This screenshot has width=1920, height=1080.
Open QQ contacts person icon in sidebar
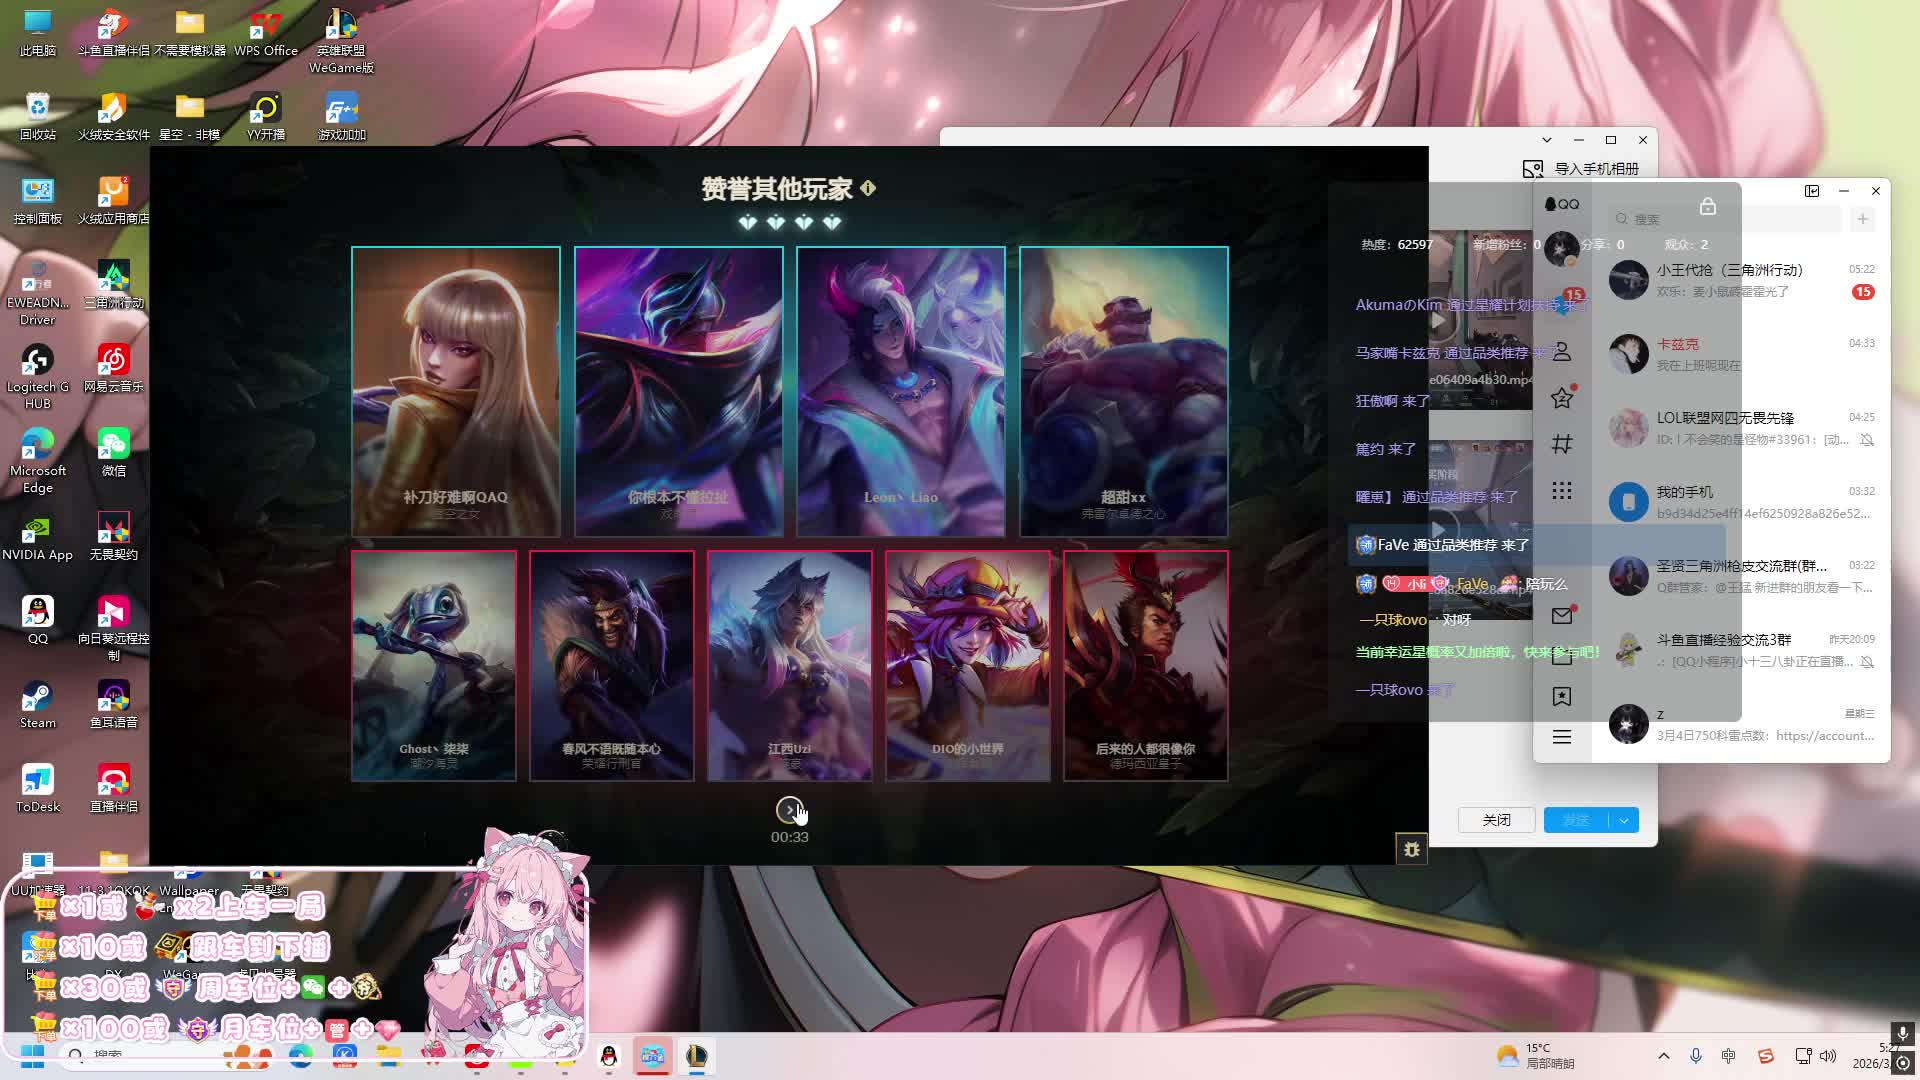click(1562, 352)
